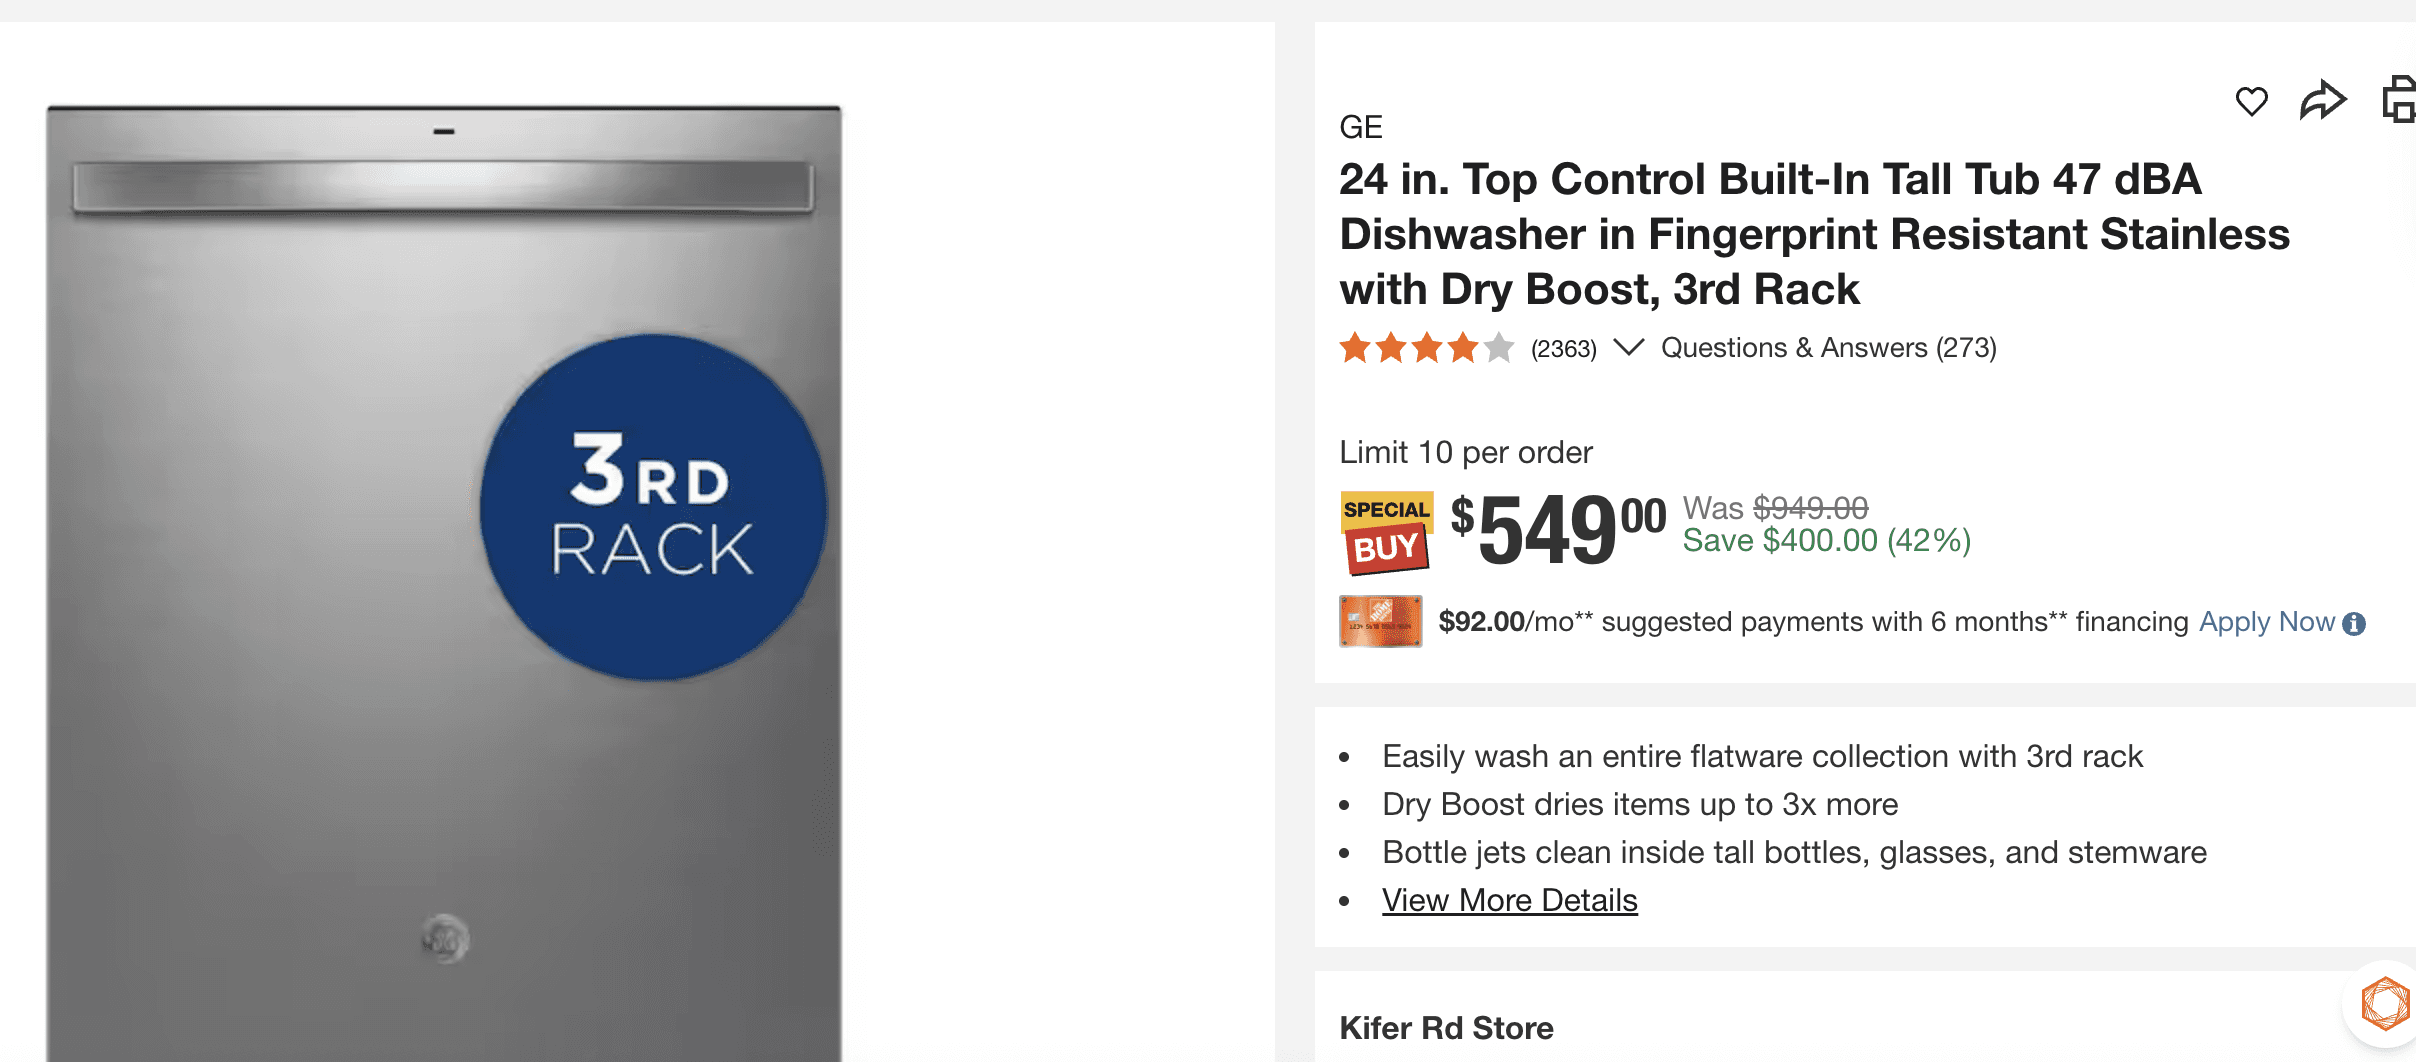This screenshot has height=1062, width=2416.
Task: Click the Home Depot credit card icon
Action: [x=1379, y=621]
